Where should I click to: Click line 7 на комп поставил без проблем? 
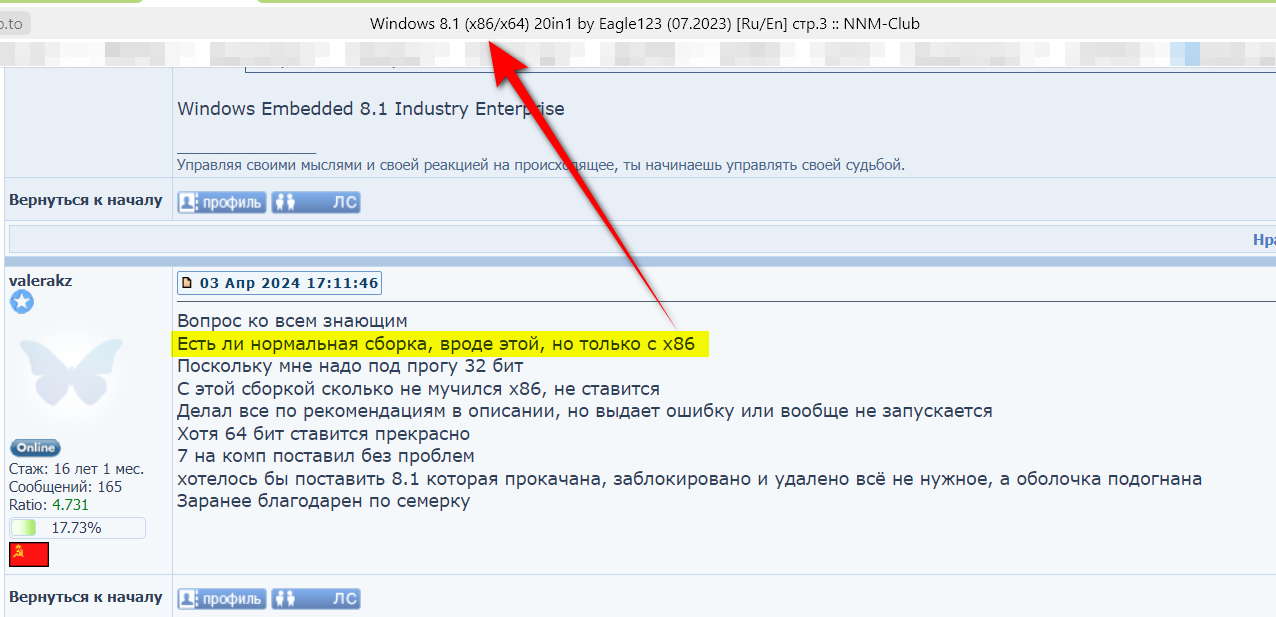[x=325, y=456]
